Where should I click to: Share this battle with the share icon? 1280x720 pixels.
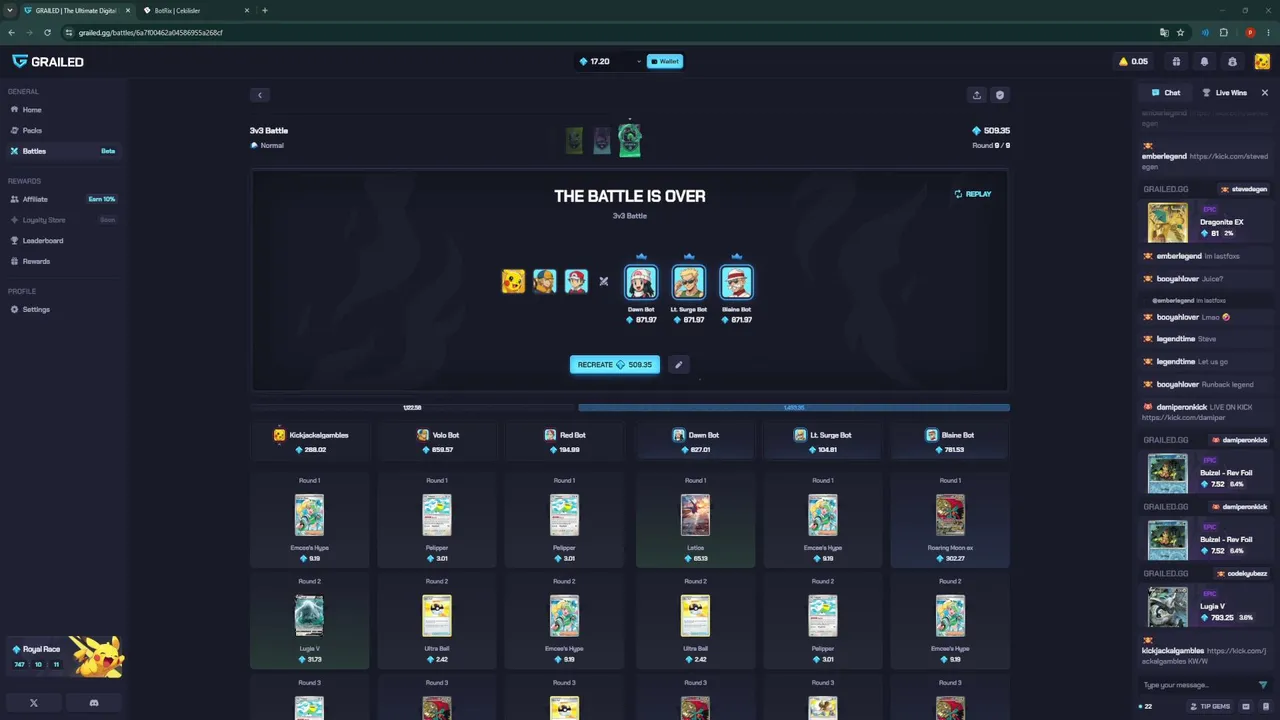pyautogui.click(x=977, y=95)
